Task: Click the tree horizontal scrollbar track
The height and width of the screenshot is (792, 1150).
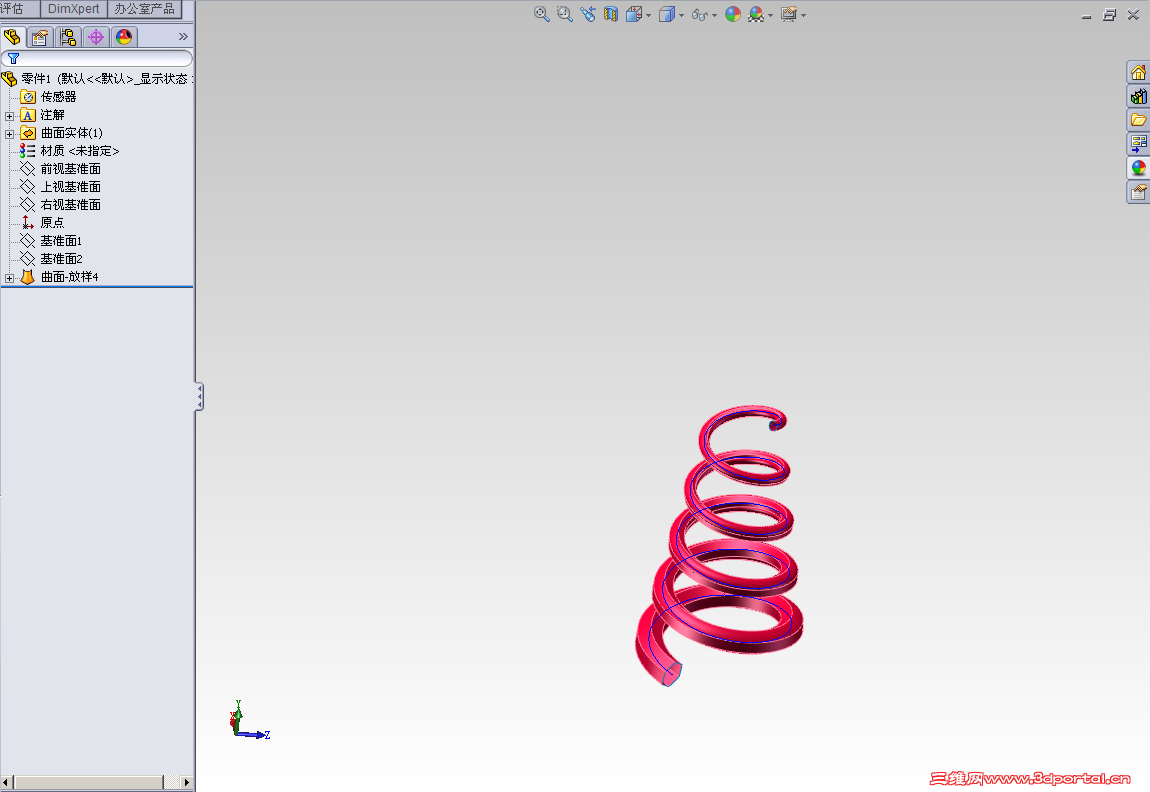Action: coord(97,782)
